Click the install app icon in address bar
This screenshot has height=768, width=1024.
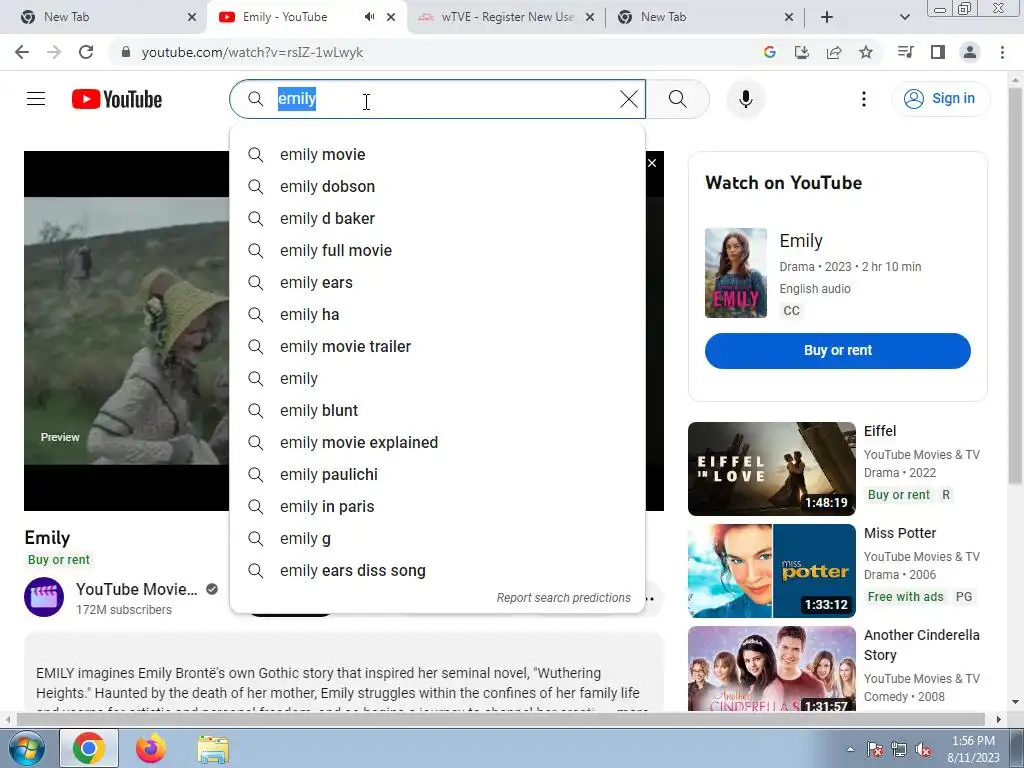tap(801, 52)
